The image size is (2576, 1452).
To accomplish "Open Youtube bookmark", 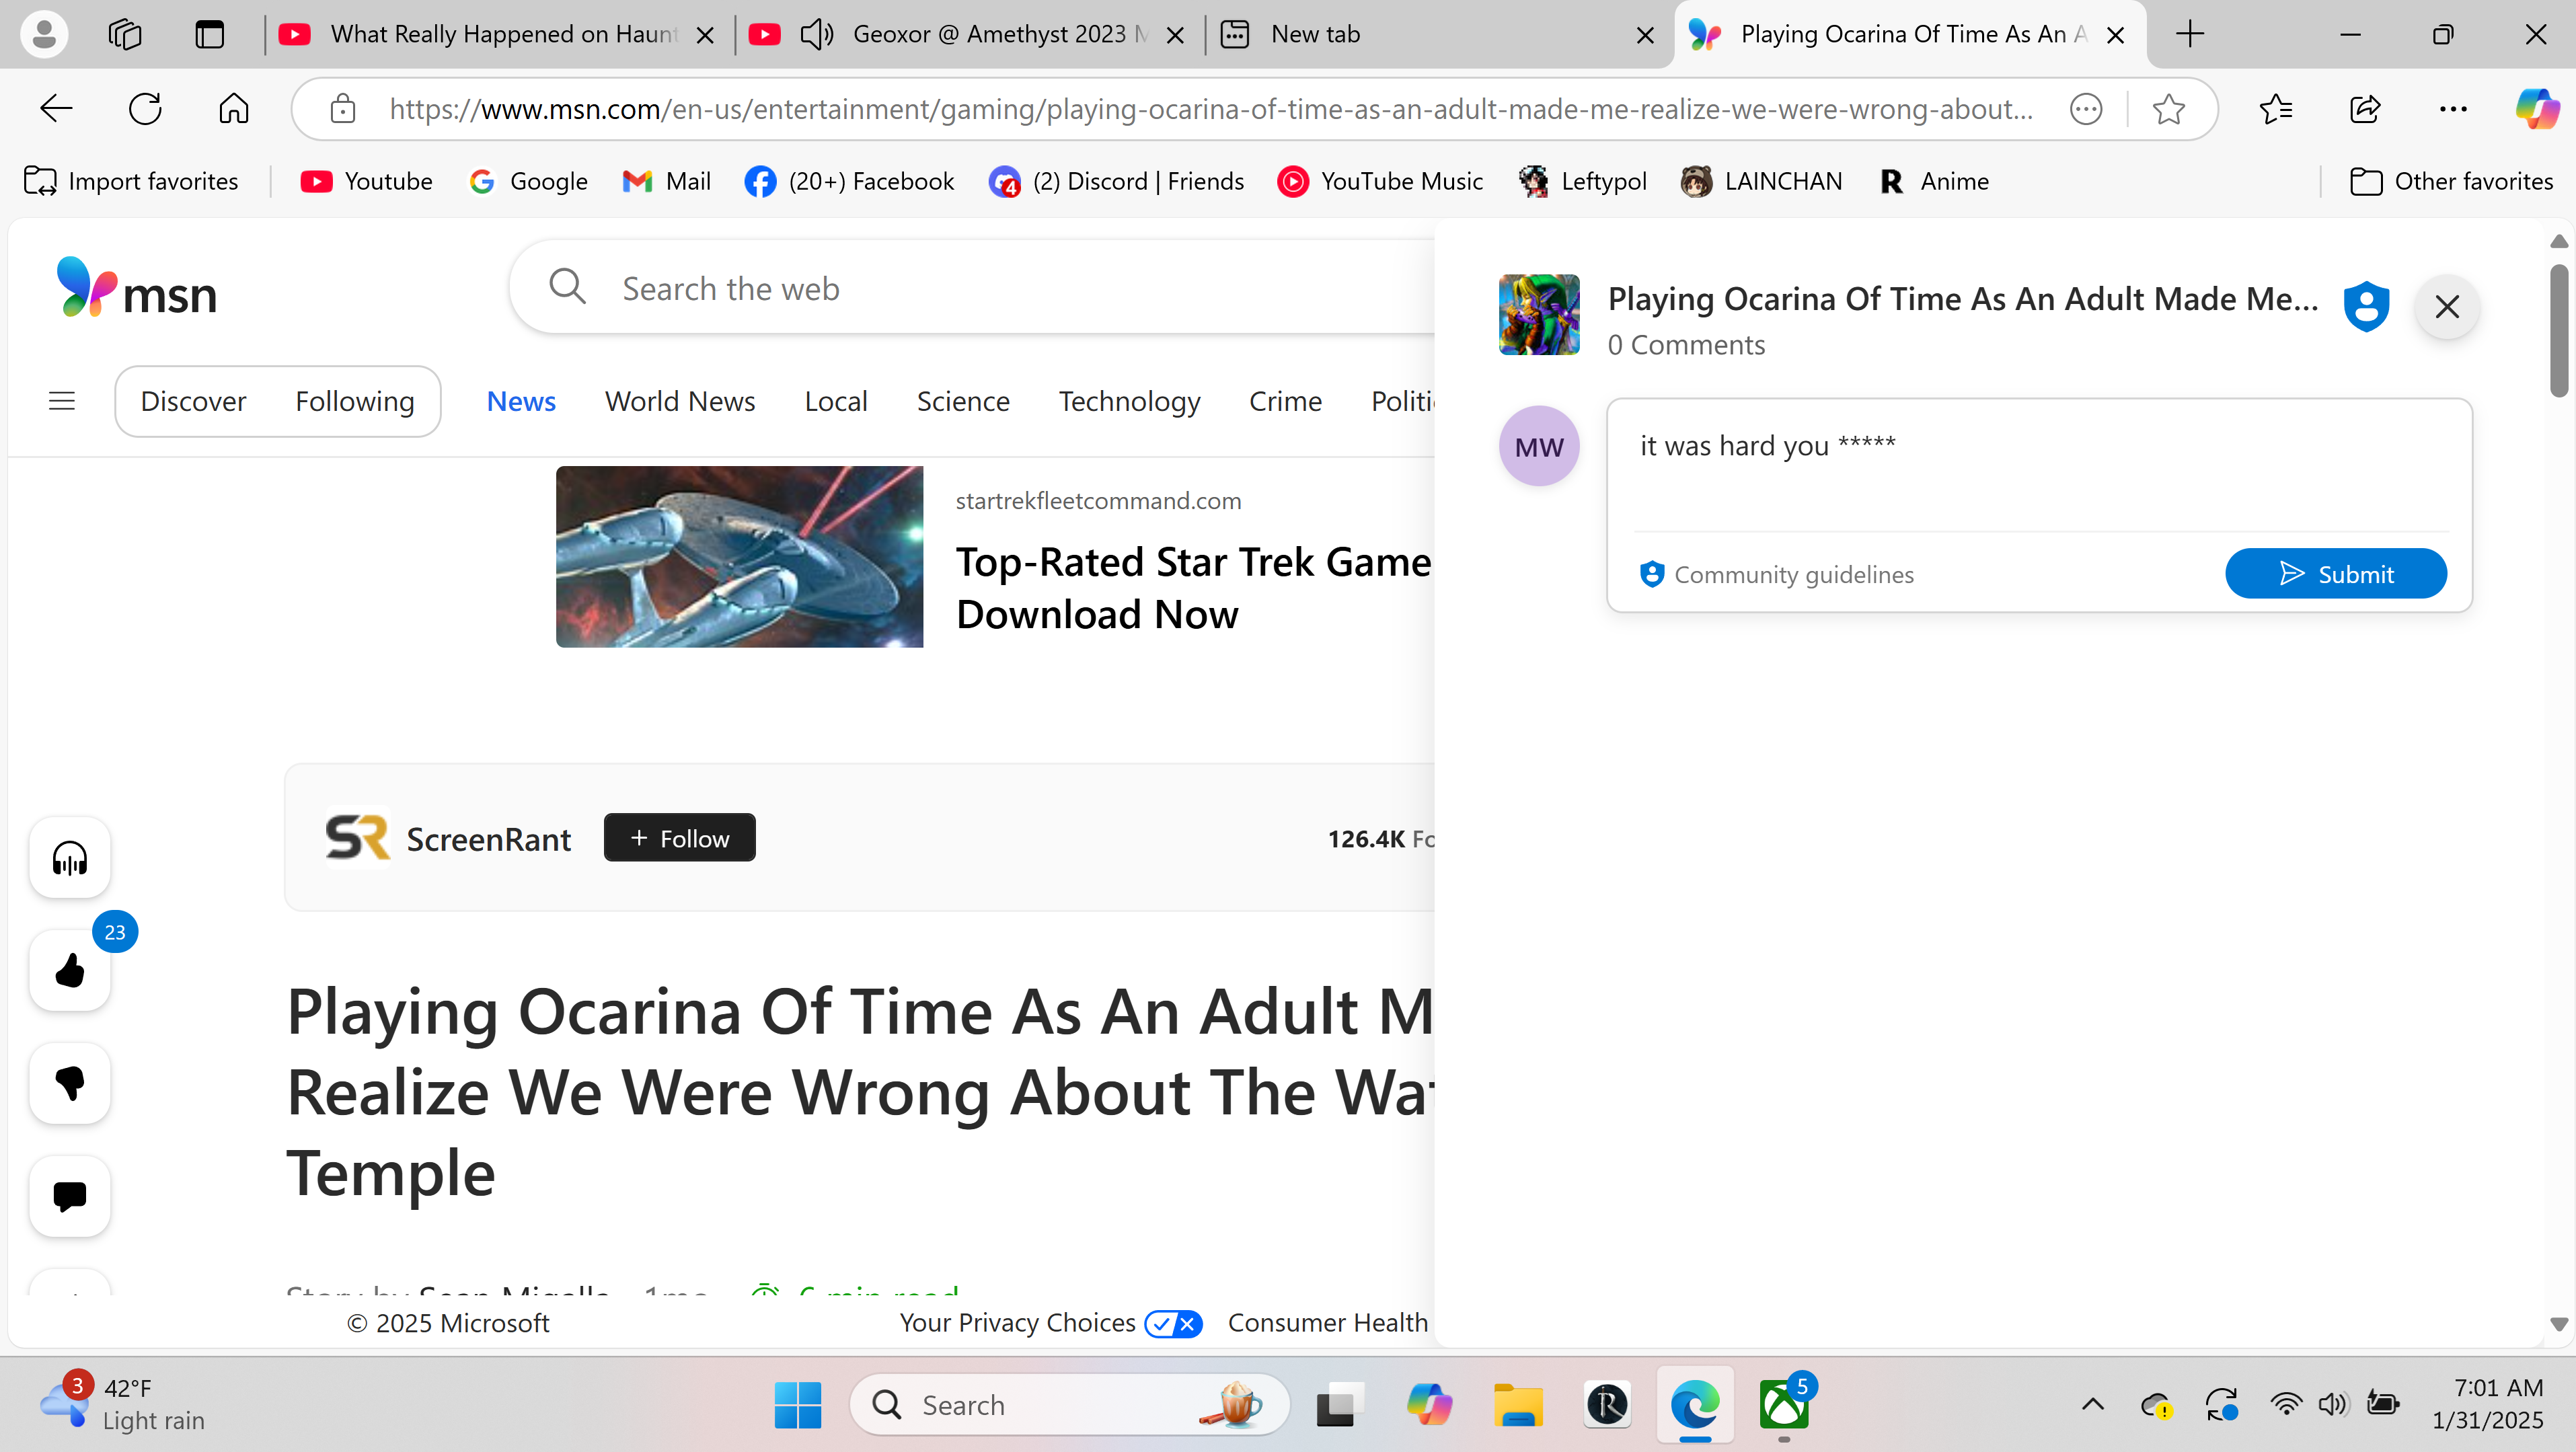I will click(x=366, y=181).
